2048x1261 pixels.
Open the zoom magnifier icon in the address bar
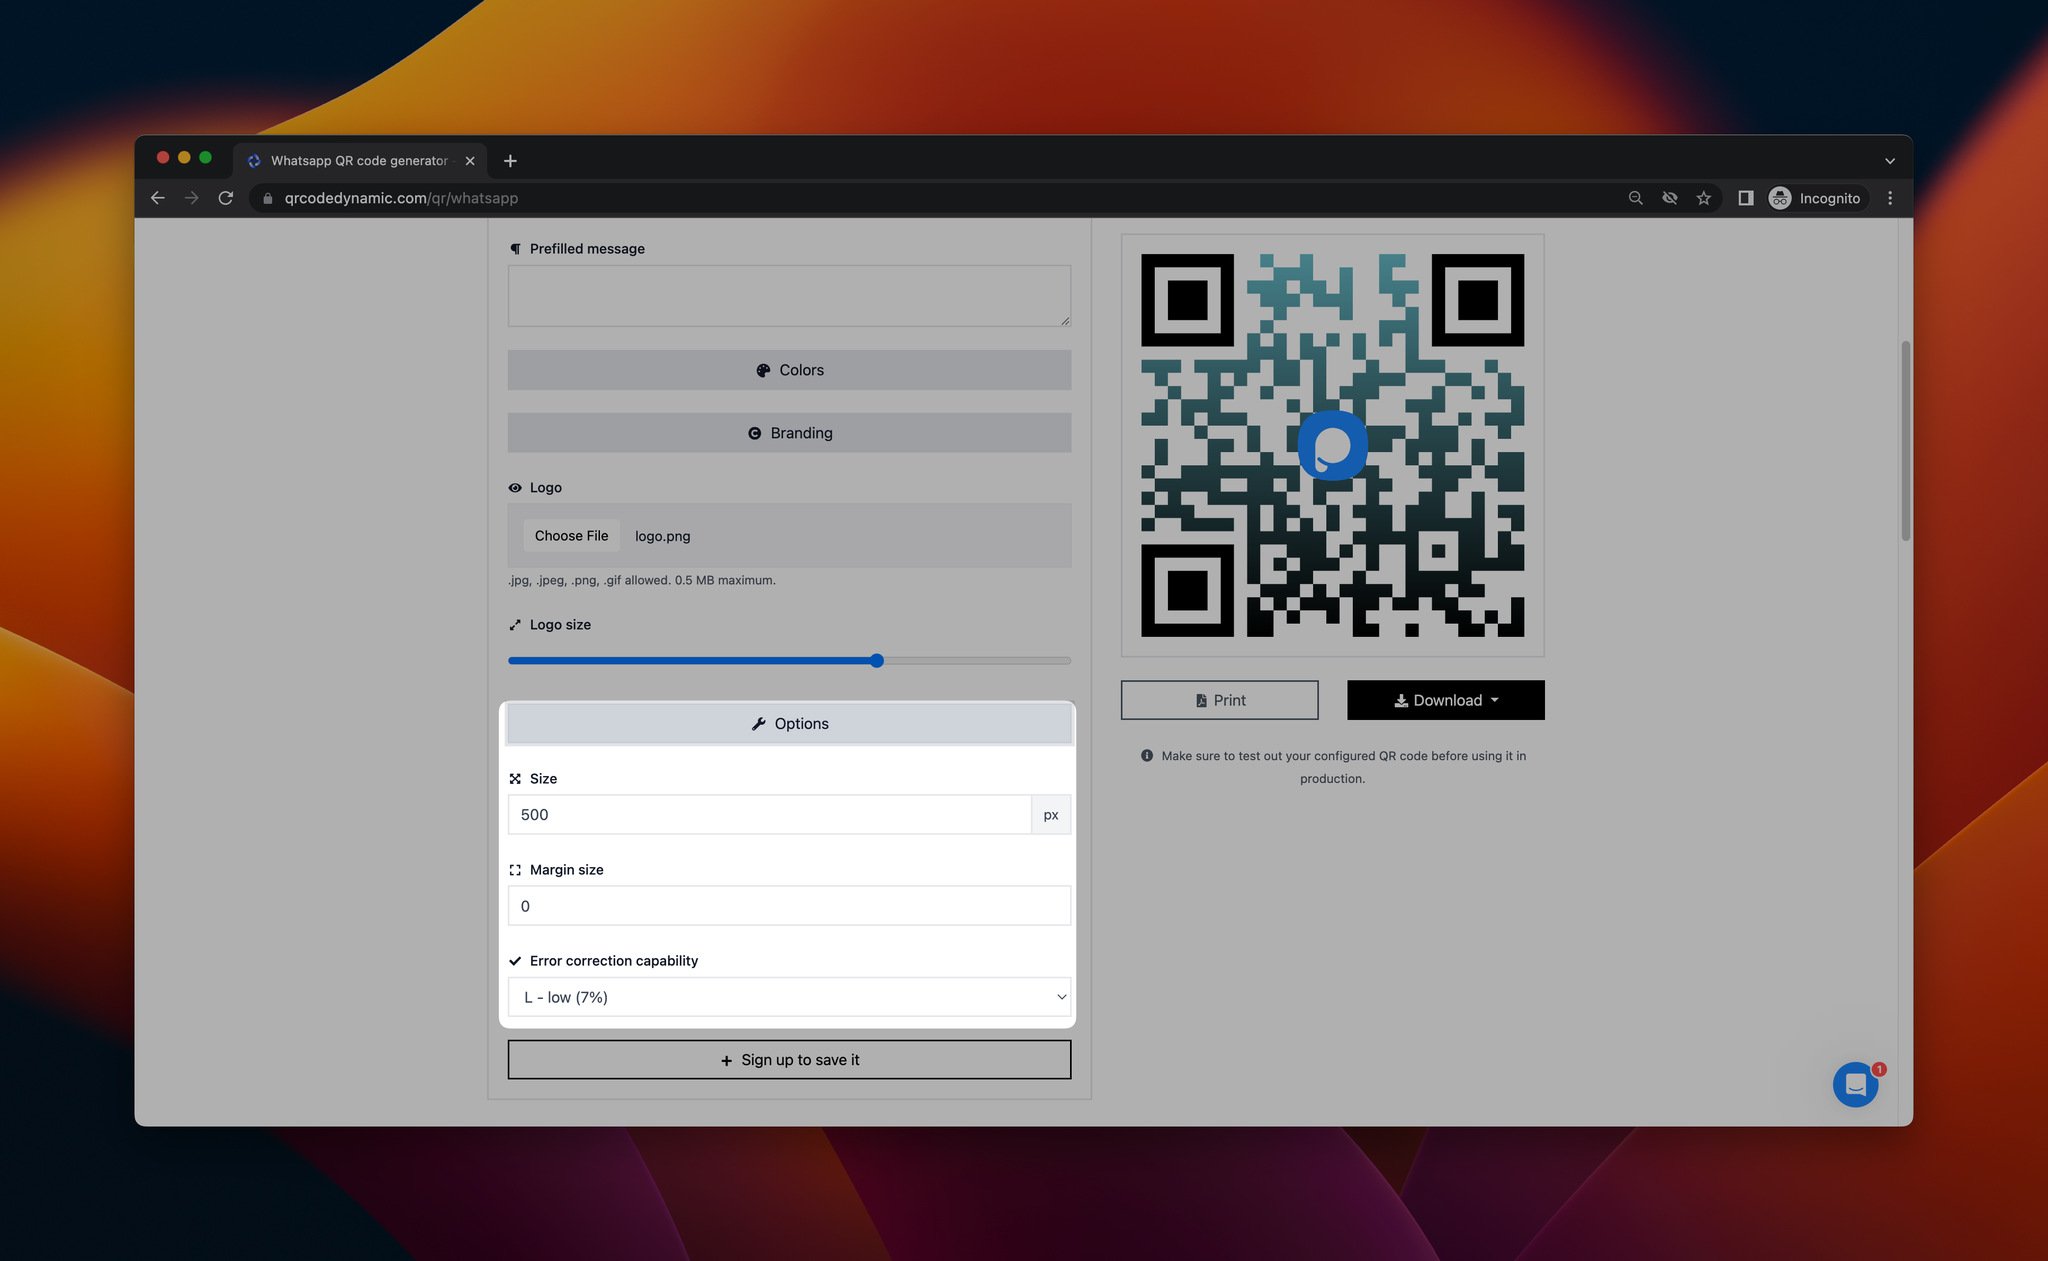[1636, 198]
